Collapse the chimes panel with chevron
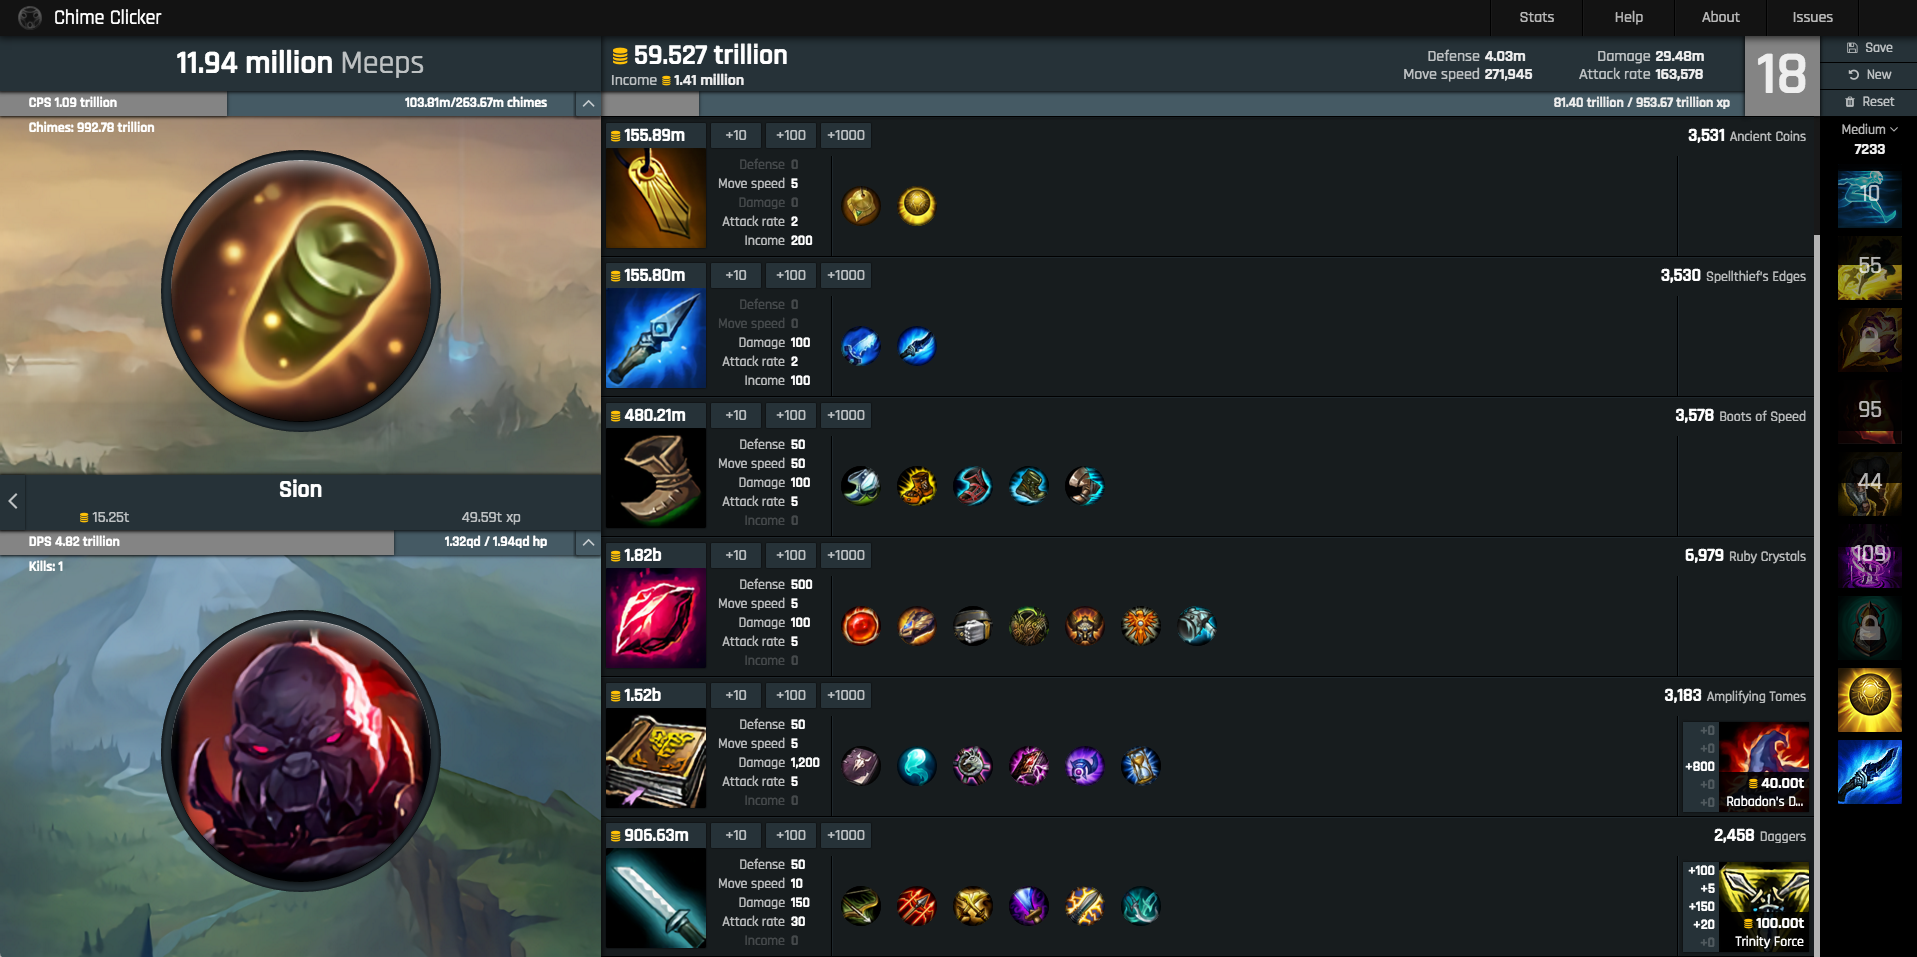This screenshot has width=1917, height=957. pyautogui.click(x=588, y=103)
